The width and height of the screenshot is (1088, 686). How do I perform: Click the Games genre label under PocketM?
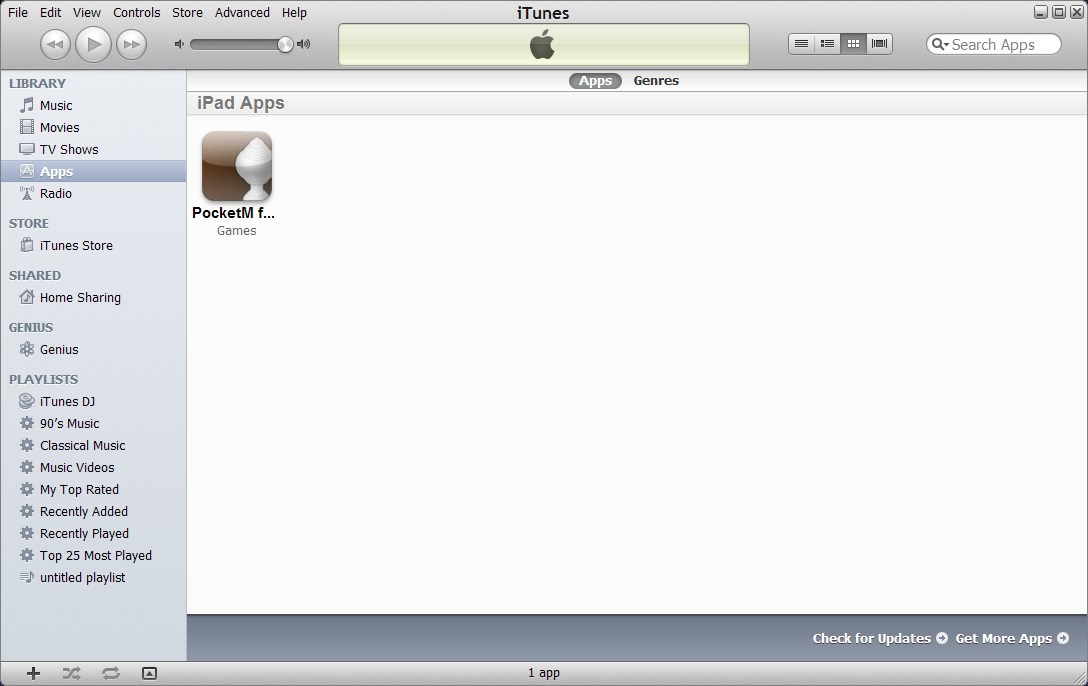(x=237, y=231)
